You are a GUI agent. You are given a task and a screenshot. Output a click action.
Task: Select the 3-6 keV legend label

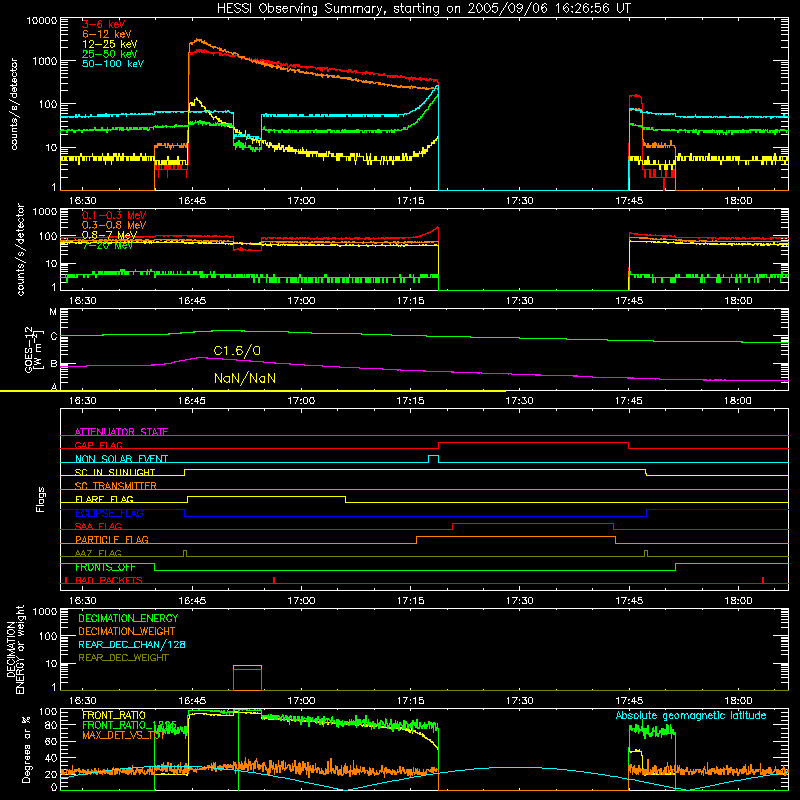103,24
